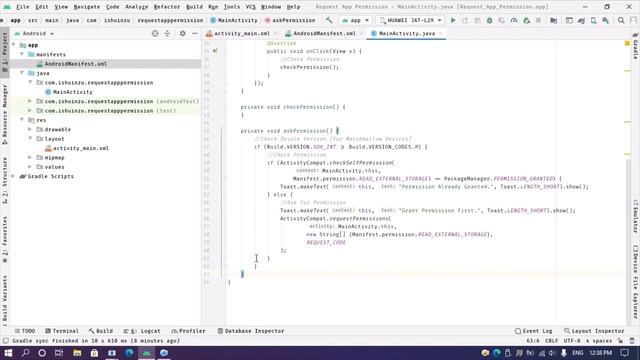Open Project Structure icon in toolbar
Image resolution: width=640 pixels, height=360 pixels.
[554, 20]
